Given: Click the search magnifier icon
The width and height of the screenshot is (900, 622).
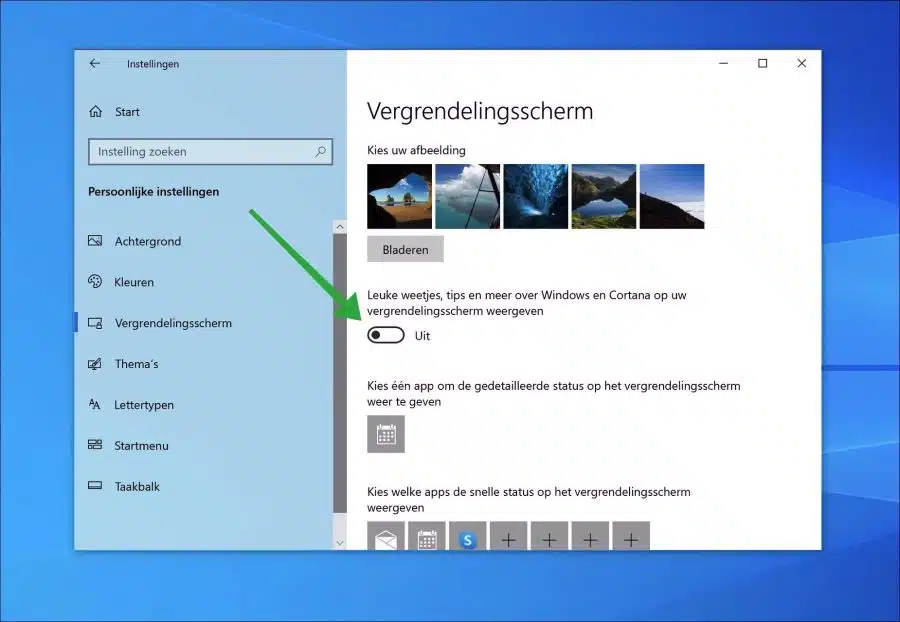Looking at the screenshot, I should [320, 151].
